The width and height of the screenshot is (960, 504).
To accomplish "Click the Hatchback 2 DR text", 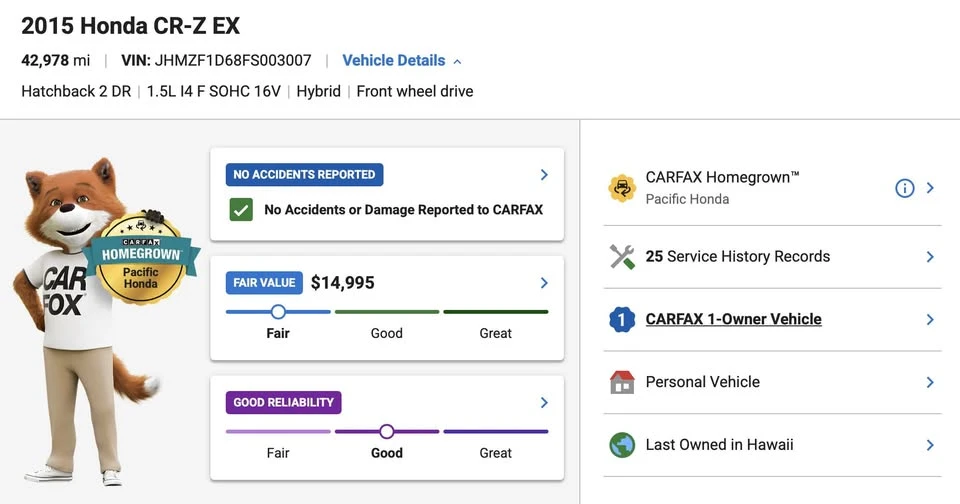I will [76, 91].
